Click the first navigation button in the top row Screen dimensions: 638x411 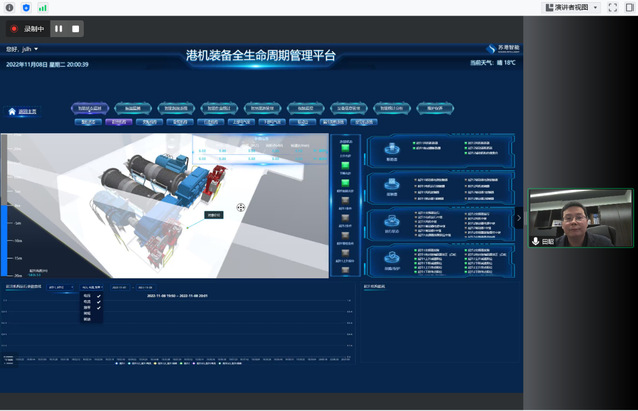tap(91, 108)
